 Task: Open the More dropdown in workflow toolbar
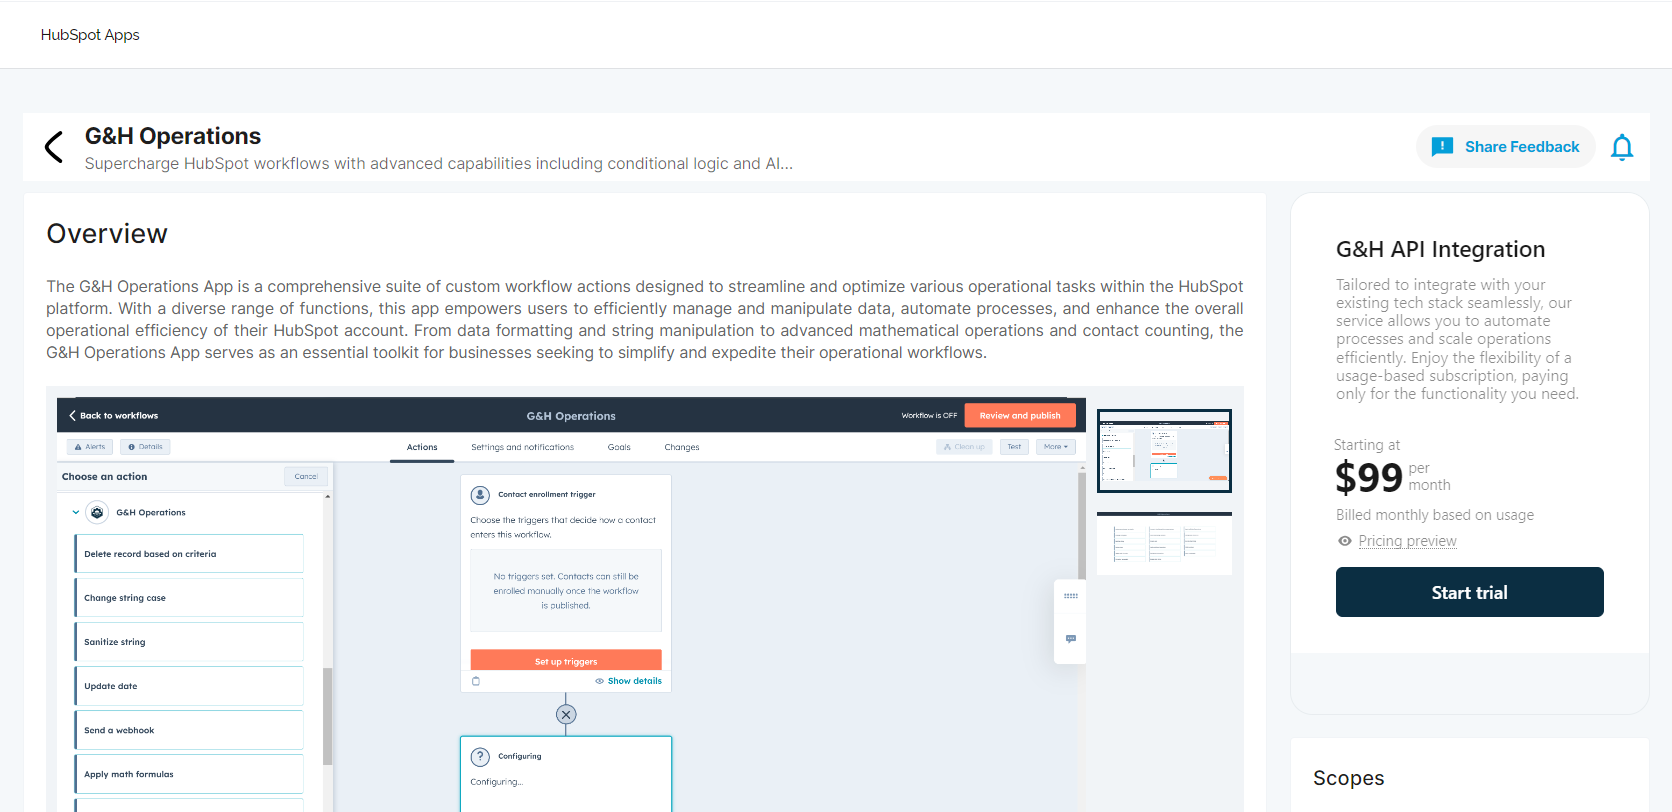click(1055, 447)
